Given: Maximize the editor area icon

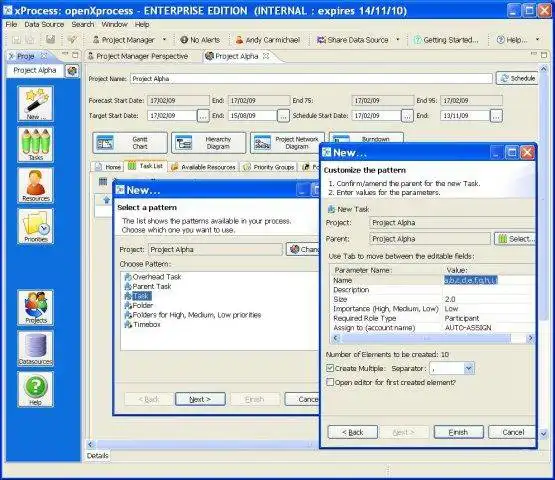Looking at the screenshot, I should point(544,55).
